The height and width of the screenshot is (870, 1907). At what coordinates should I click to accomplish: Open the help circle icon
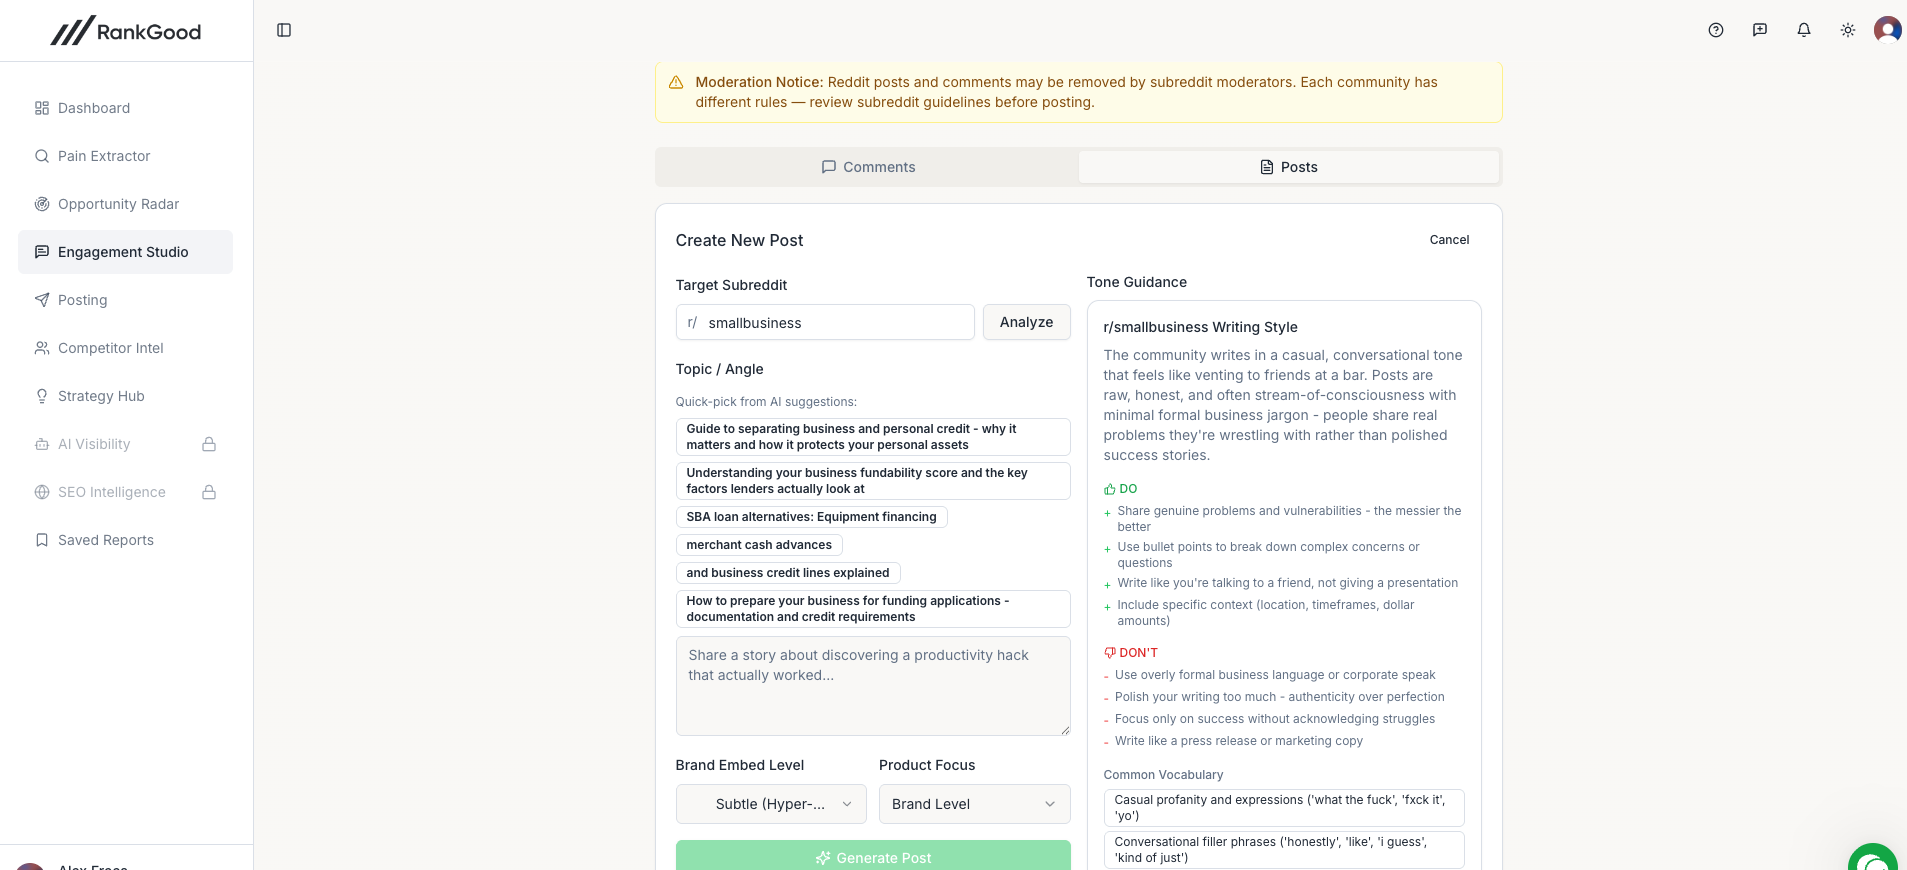point(1716,30)
